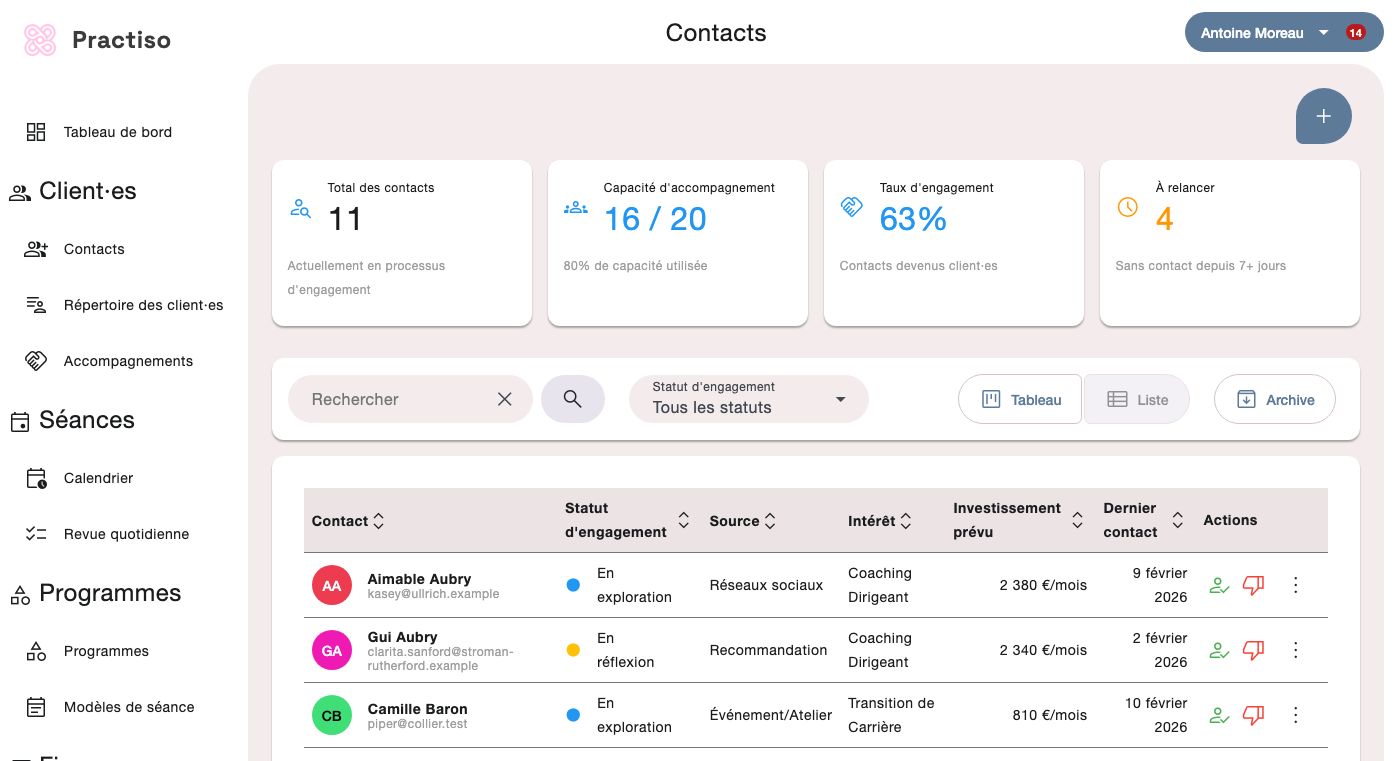Switch to the Liste view
This screenshot has width=1400, height=761.
tap(1136, 398)
